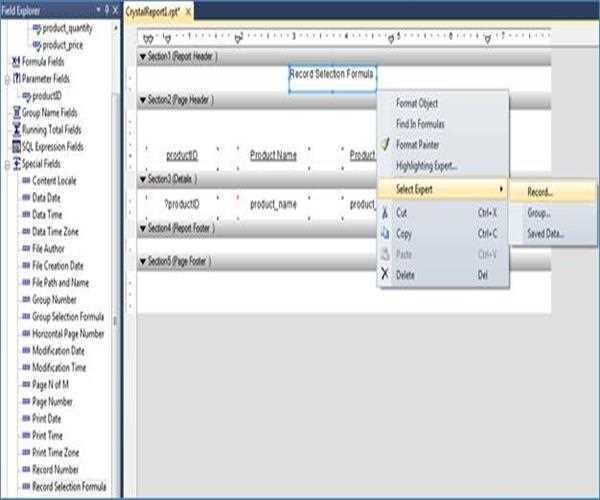
Task: Choose Format Object in context menu
Action: coord(417,103)
